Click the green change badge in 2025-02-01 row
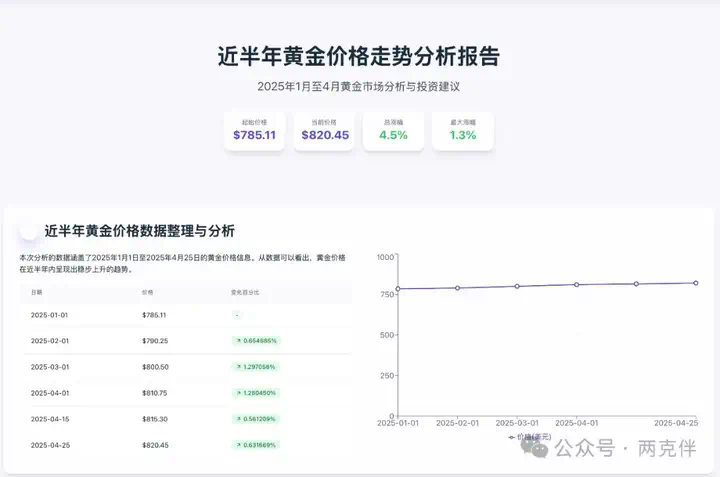Viewport: 720px width, 477px height. click(256, 341)
